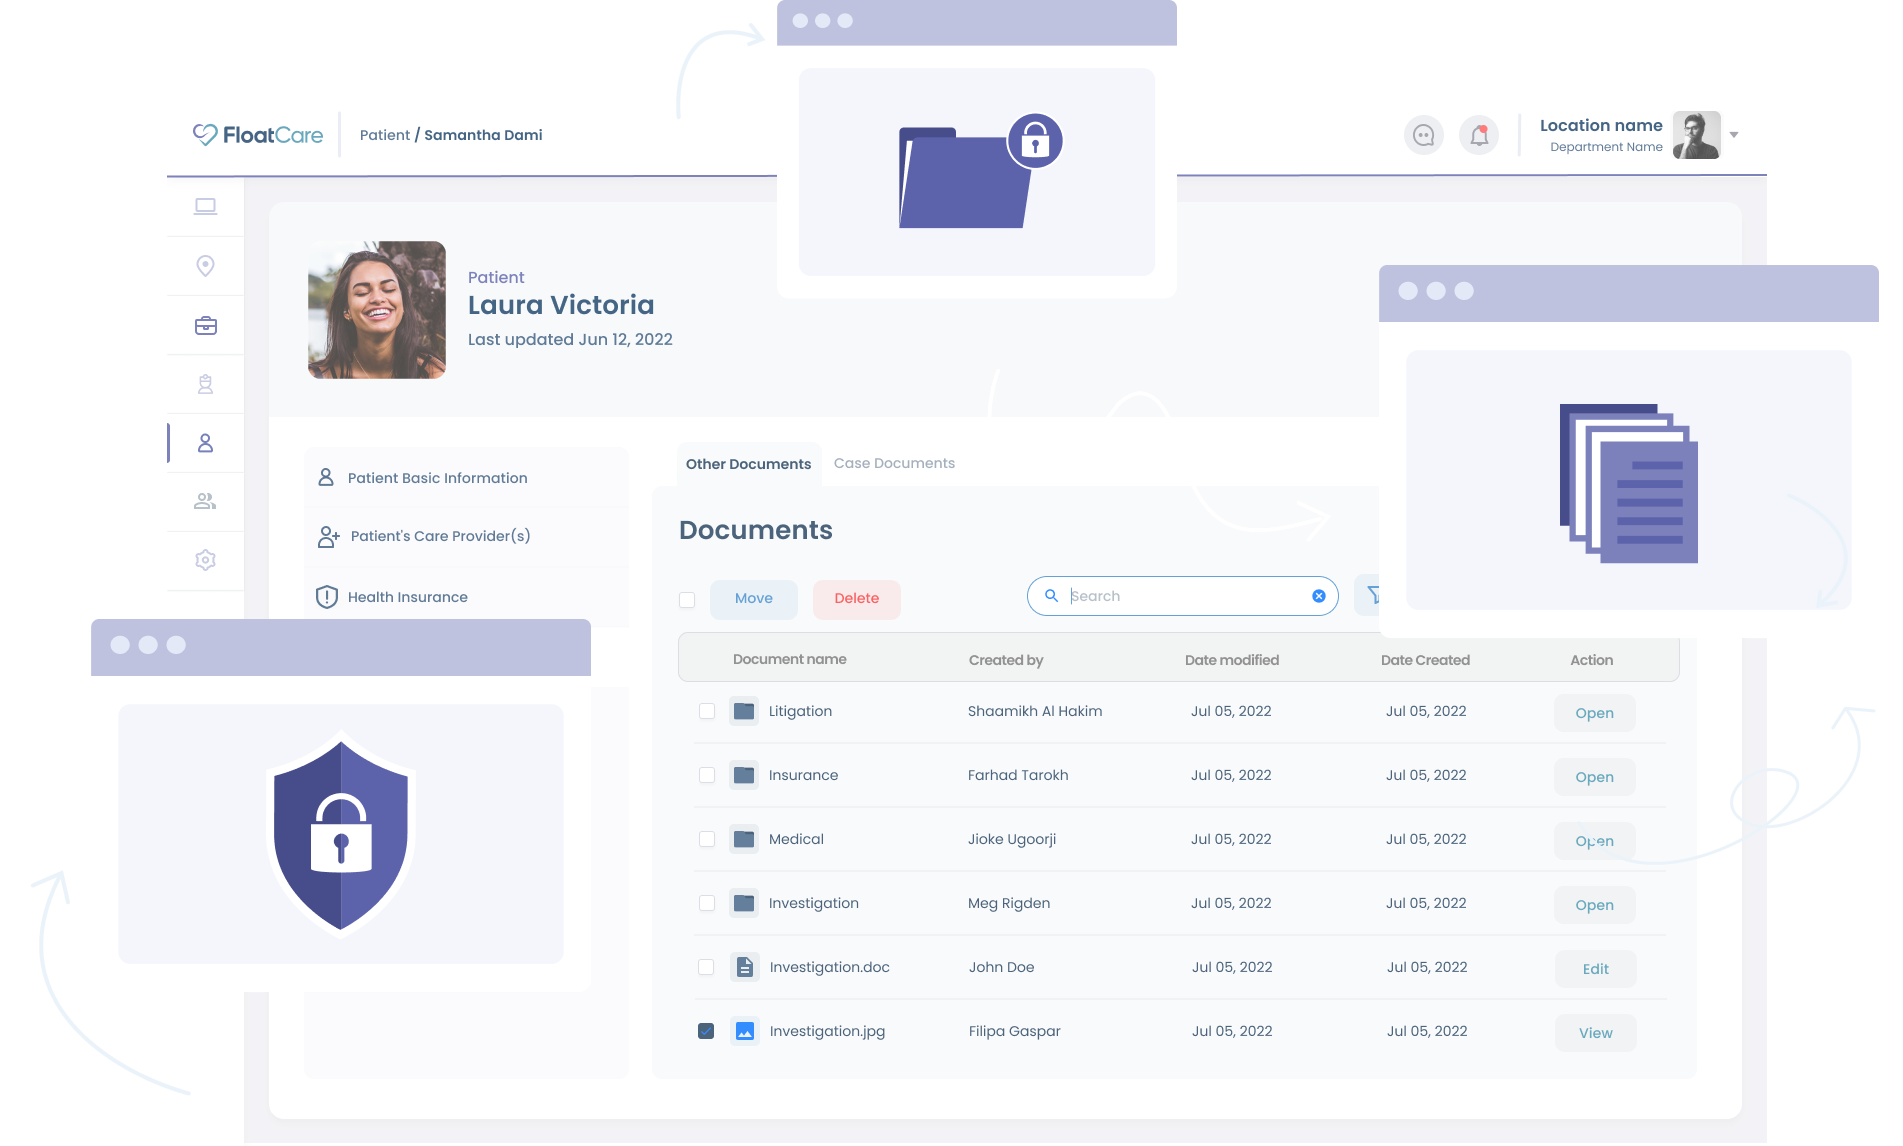The height and width of the screenshot is (1146, 1903).
Task: Click the Patient Basic Information person icon
Action: point(326,478)
